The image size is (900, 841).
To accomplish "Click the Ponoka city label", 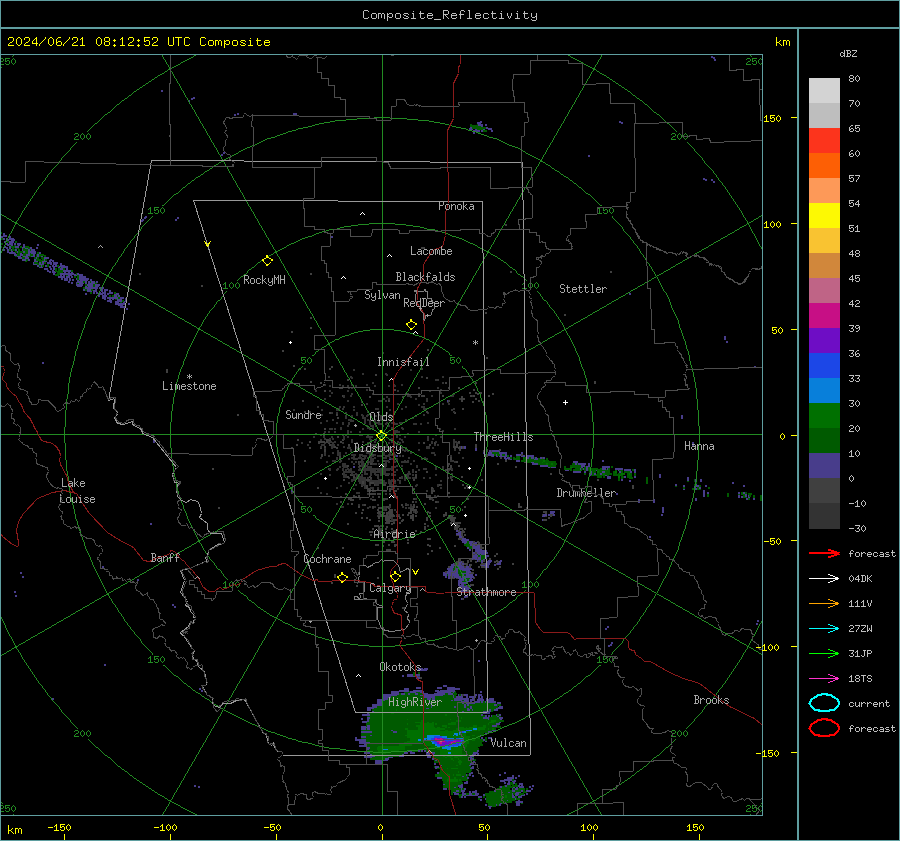I will (x=456, y=206).
